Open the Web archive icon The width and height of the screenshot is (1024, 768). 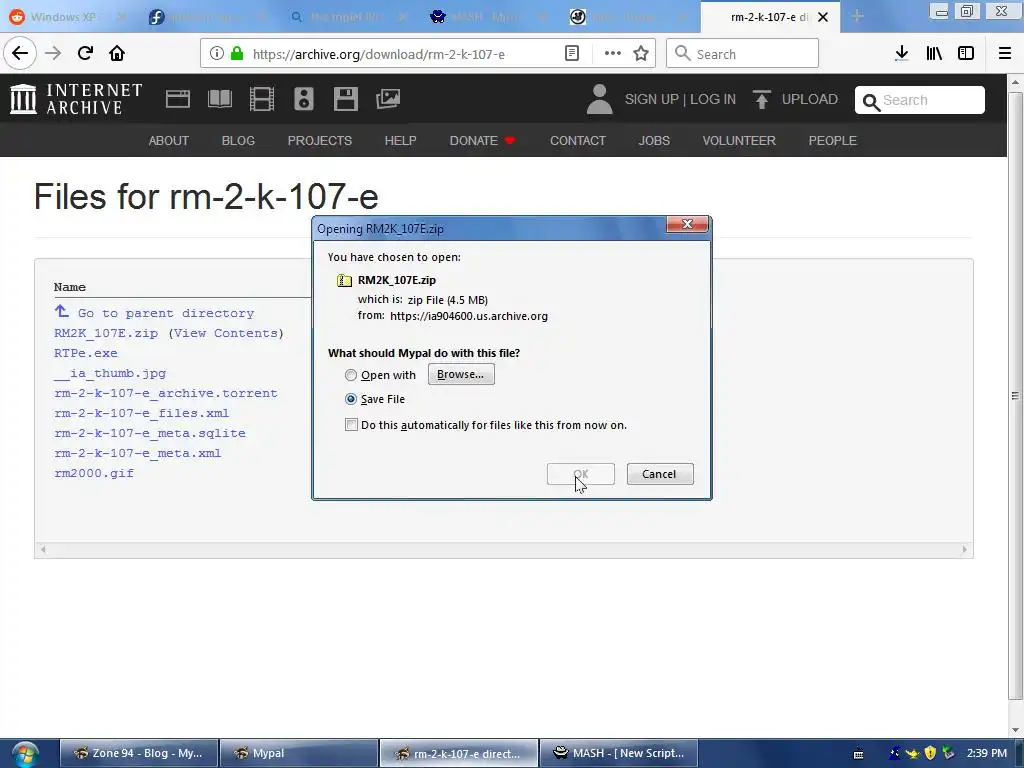(x=178, y=99)
